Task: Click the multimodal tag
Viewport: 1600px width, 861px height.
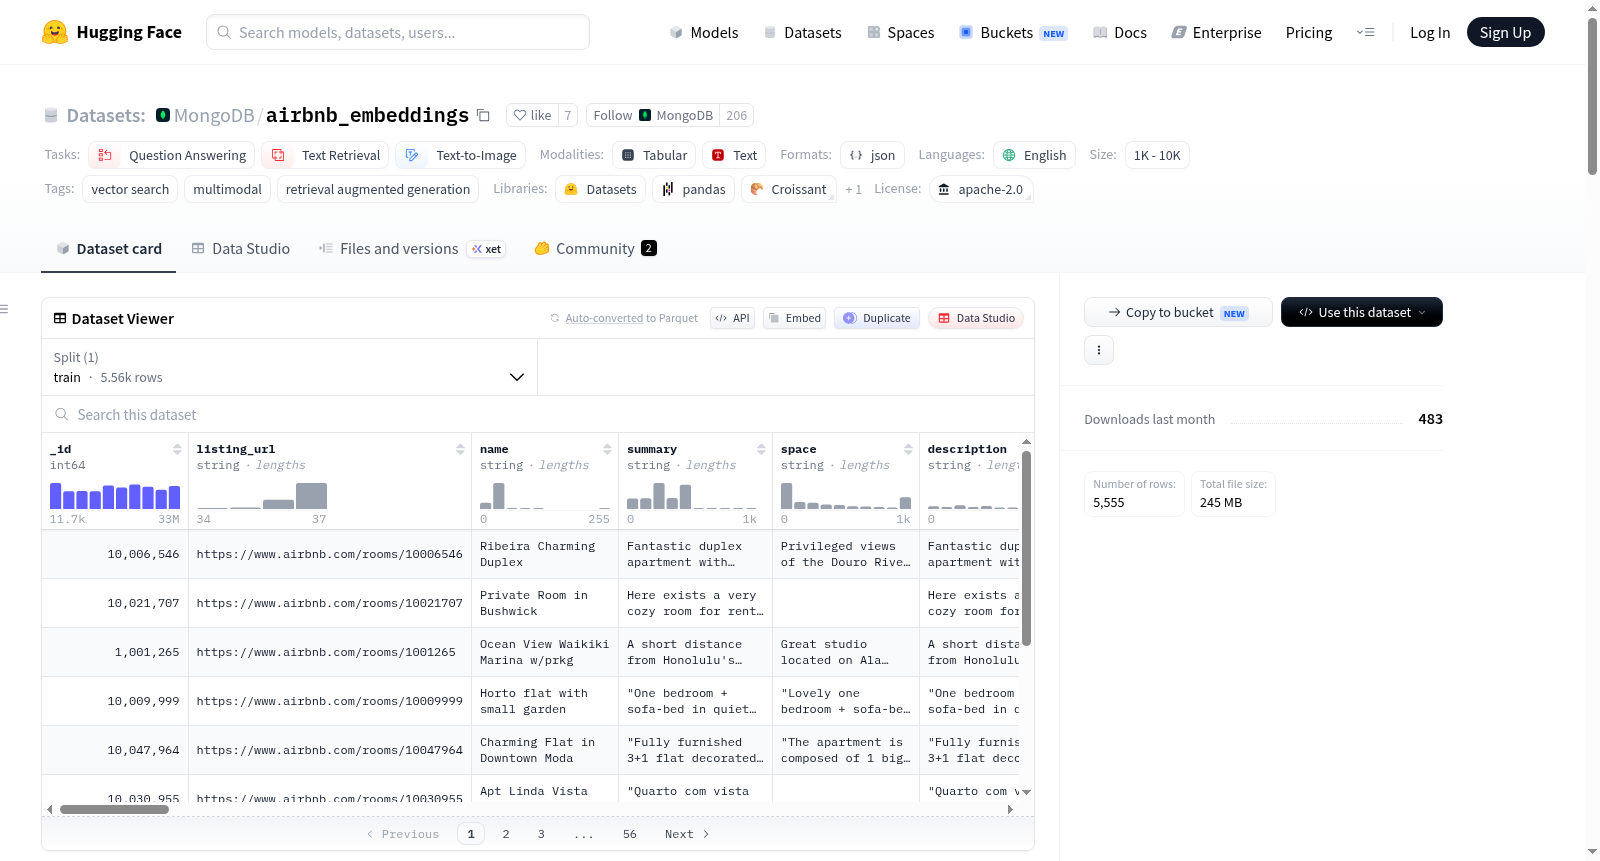Action: (227, 189)
